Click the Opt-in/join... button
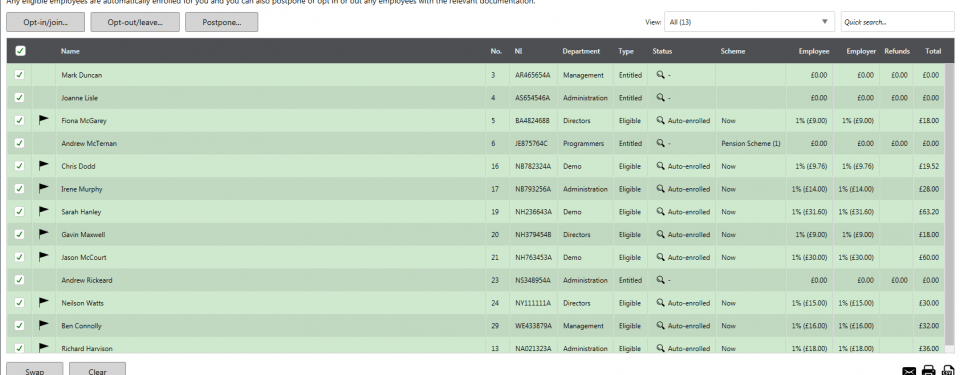960x375 pixels. click(x=46, y=22)
